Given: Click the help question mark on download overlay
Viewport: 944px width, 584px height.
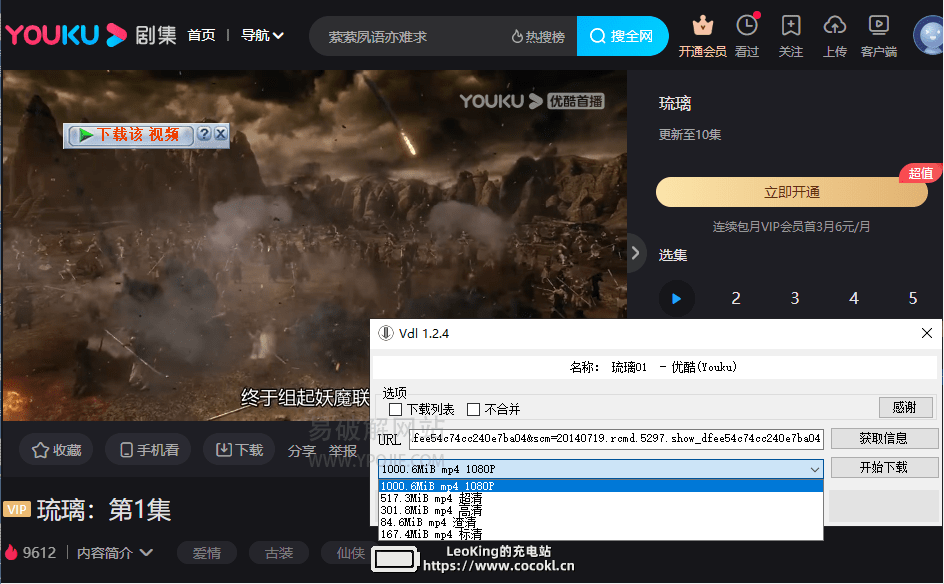Looking at the screenshot, I should [204, 134].
